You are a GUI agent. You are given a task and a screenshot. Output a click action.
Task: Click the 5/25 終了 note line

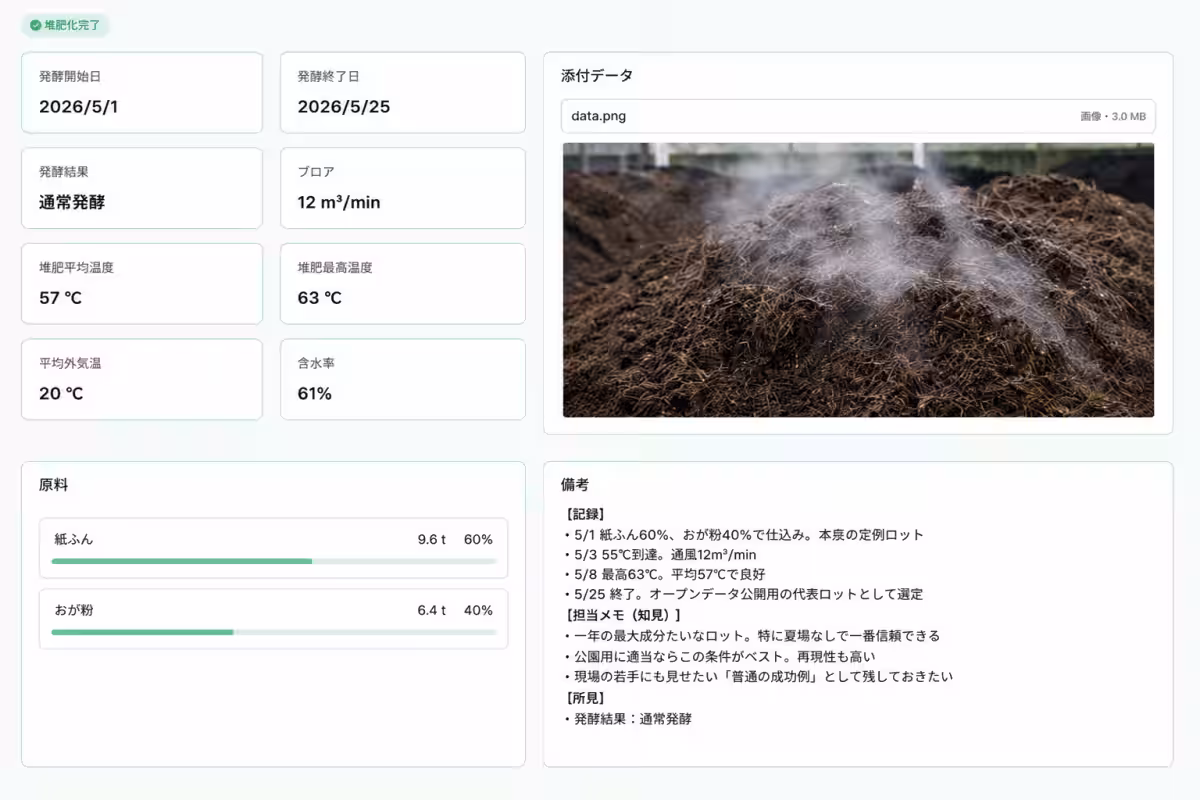click(x=743, y=594)
